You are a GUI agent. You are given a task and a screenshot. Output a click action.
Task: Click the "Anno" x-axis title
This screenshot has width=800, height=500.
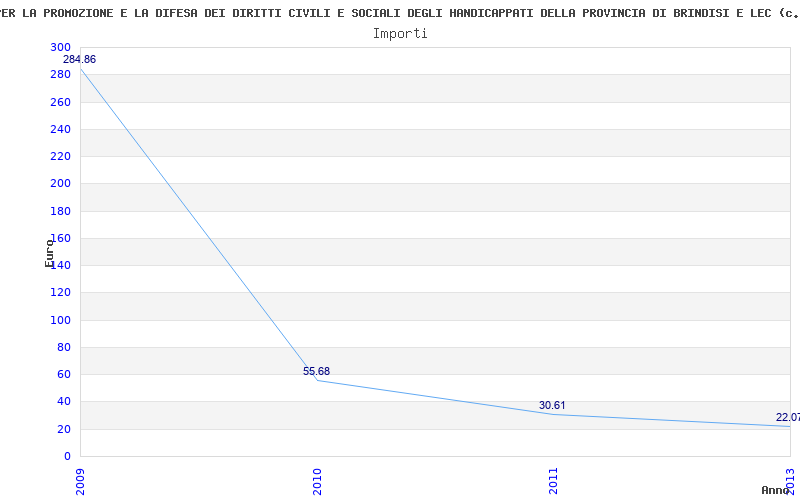pos(778,490)
